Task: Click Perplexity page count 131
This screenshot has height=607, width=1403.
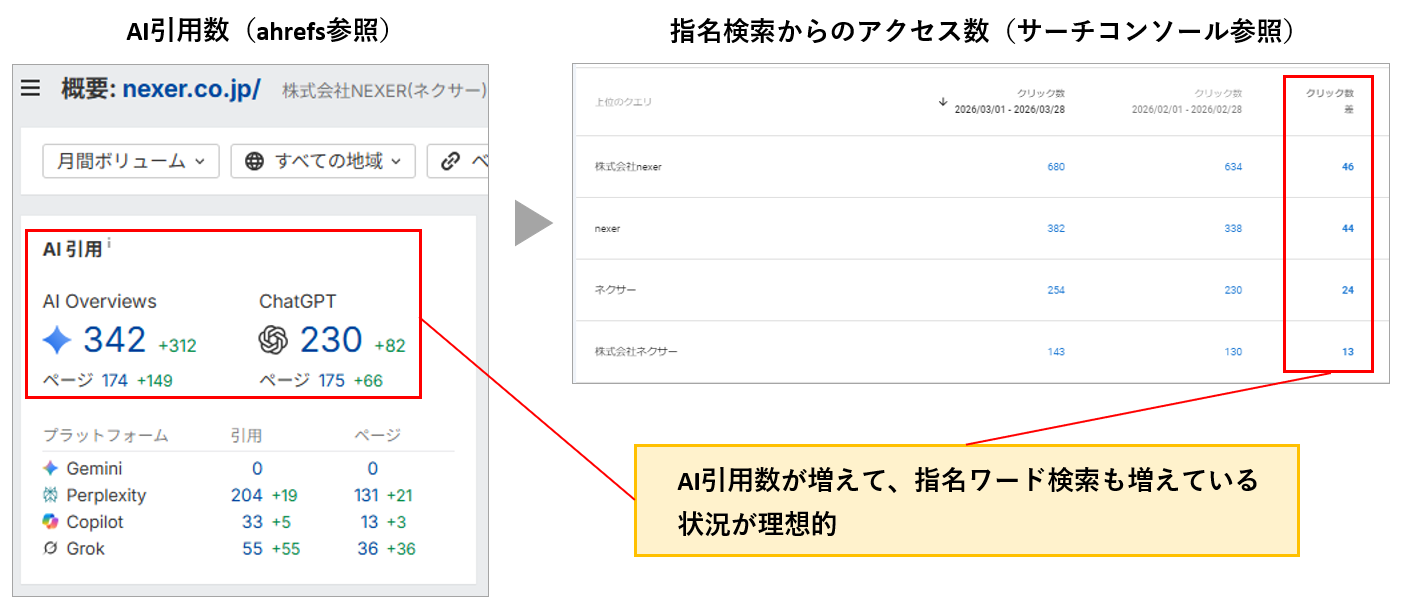Action: coord(368,495)
